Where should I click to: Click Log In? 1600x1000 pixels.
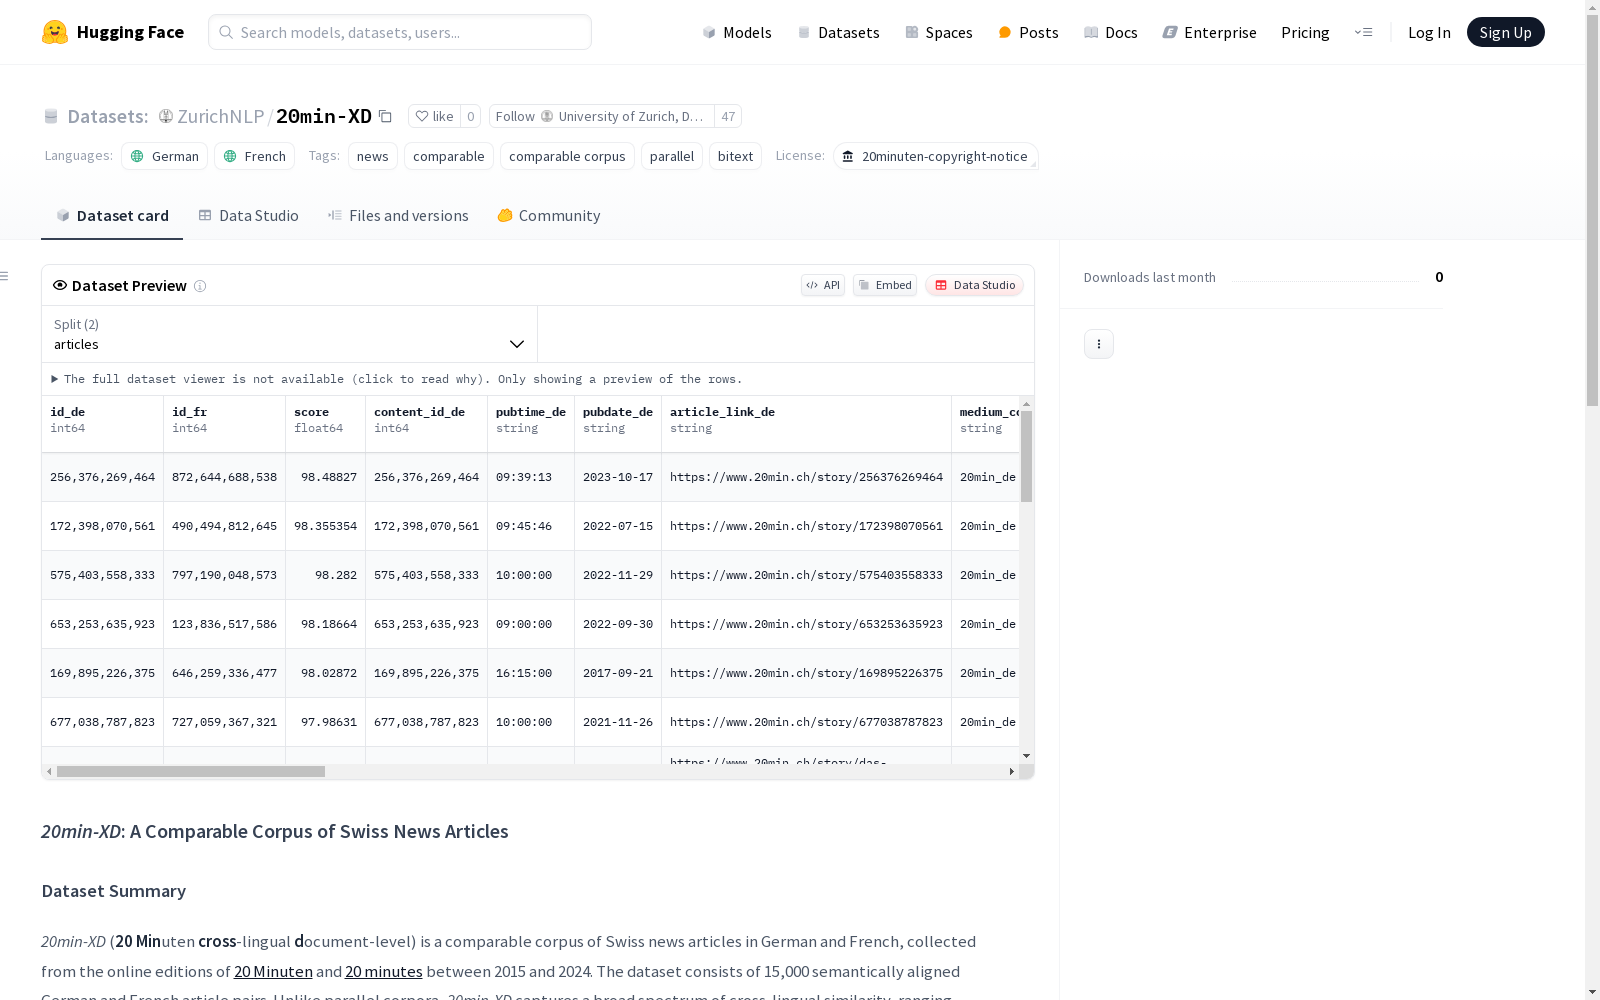coord(1429,32)
